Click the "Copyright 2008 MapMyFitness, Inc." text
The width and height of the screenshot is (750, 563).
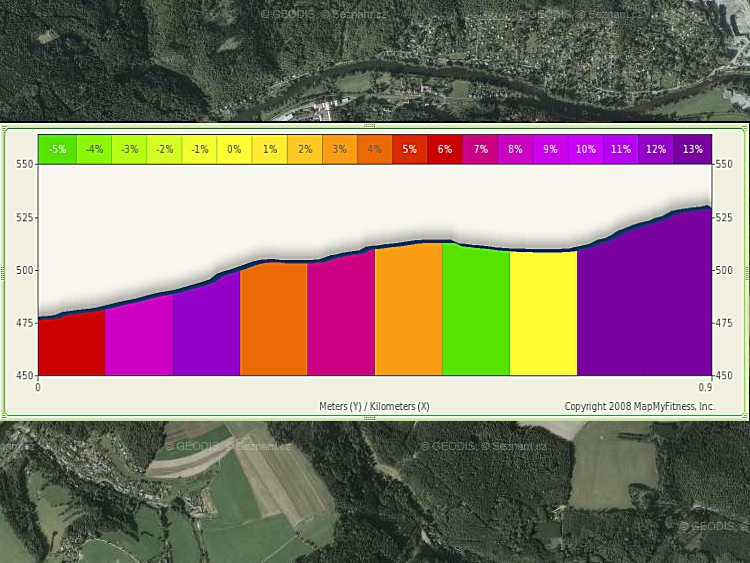640,406
